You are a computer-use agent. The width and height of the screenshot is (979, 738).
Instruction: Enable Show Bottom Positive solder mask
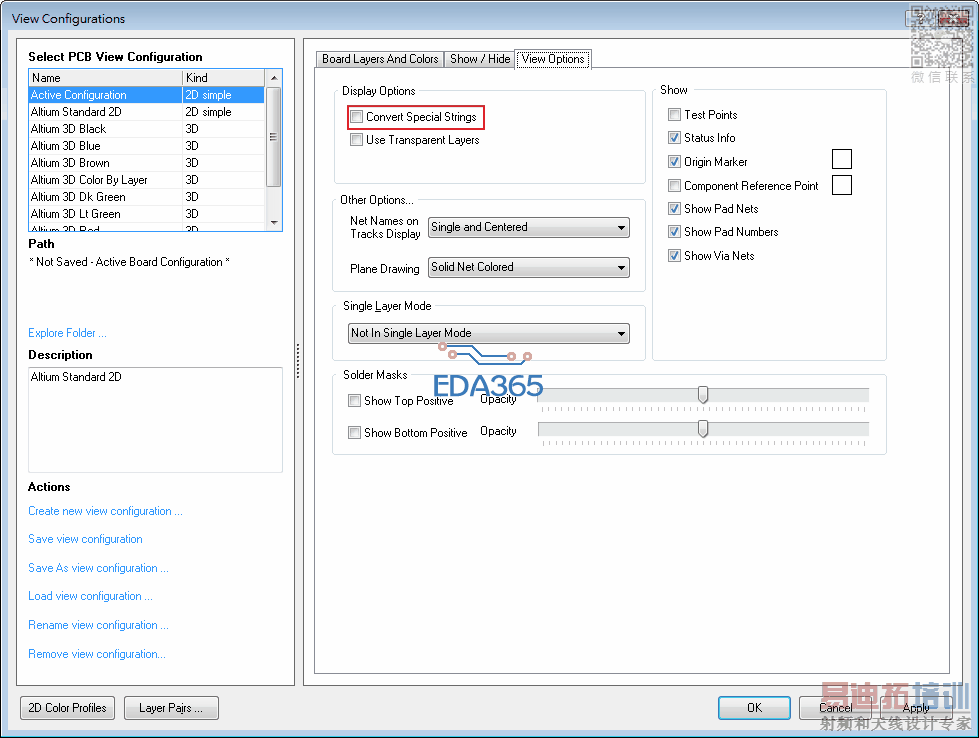(355, 433)
